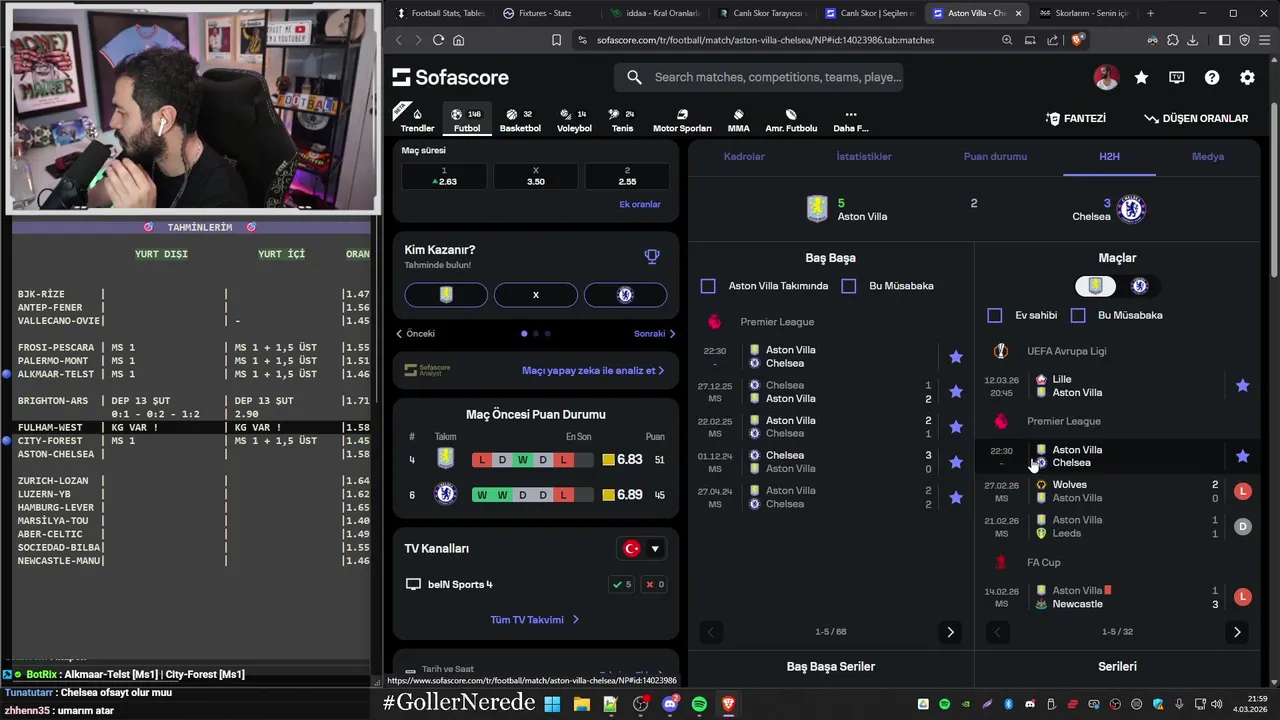This screenshot has height=720, width=1280.
Task: Open 'Ek oranlar' link
Action: 640,204
